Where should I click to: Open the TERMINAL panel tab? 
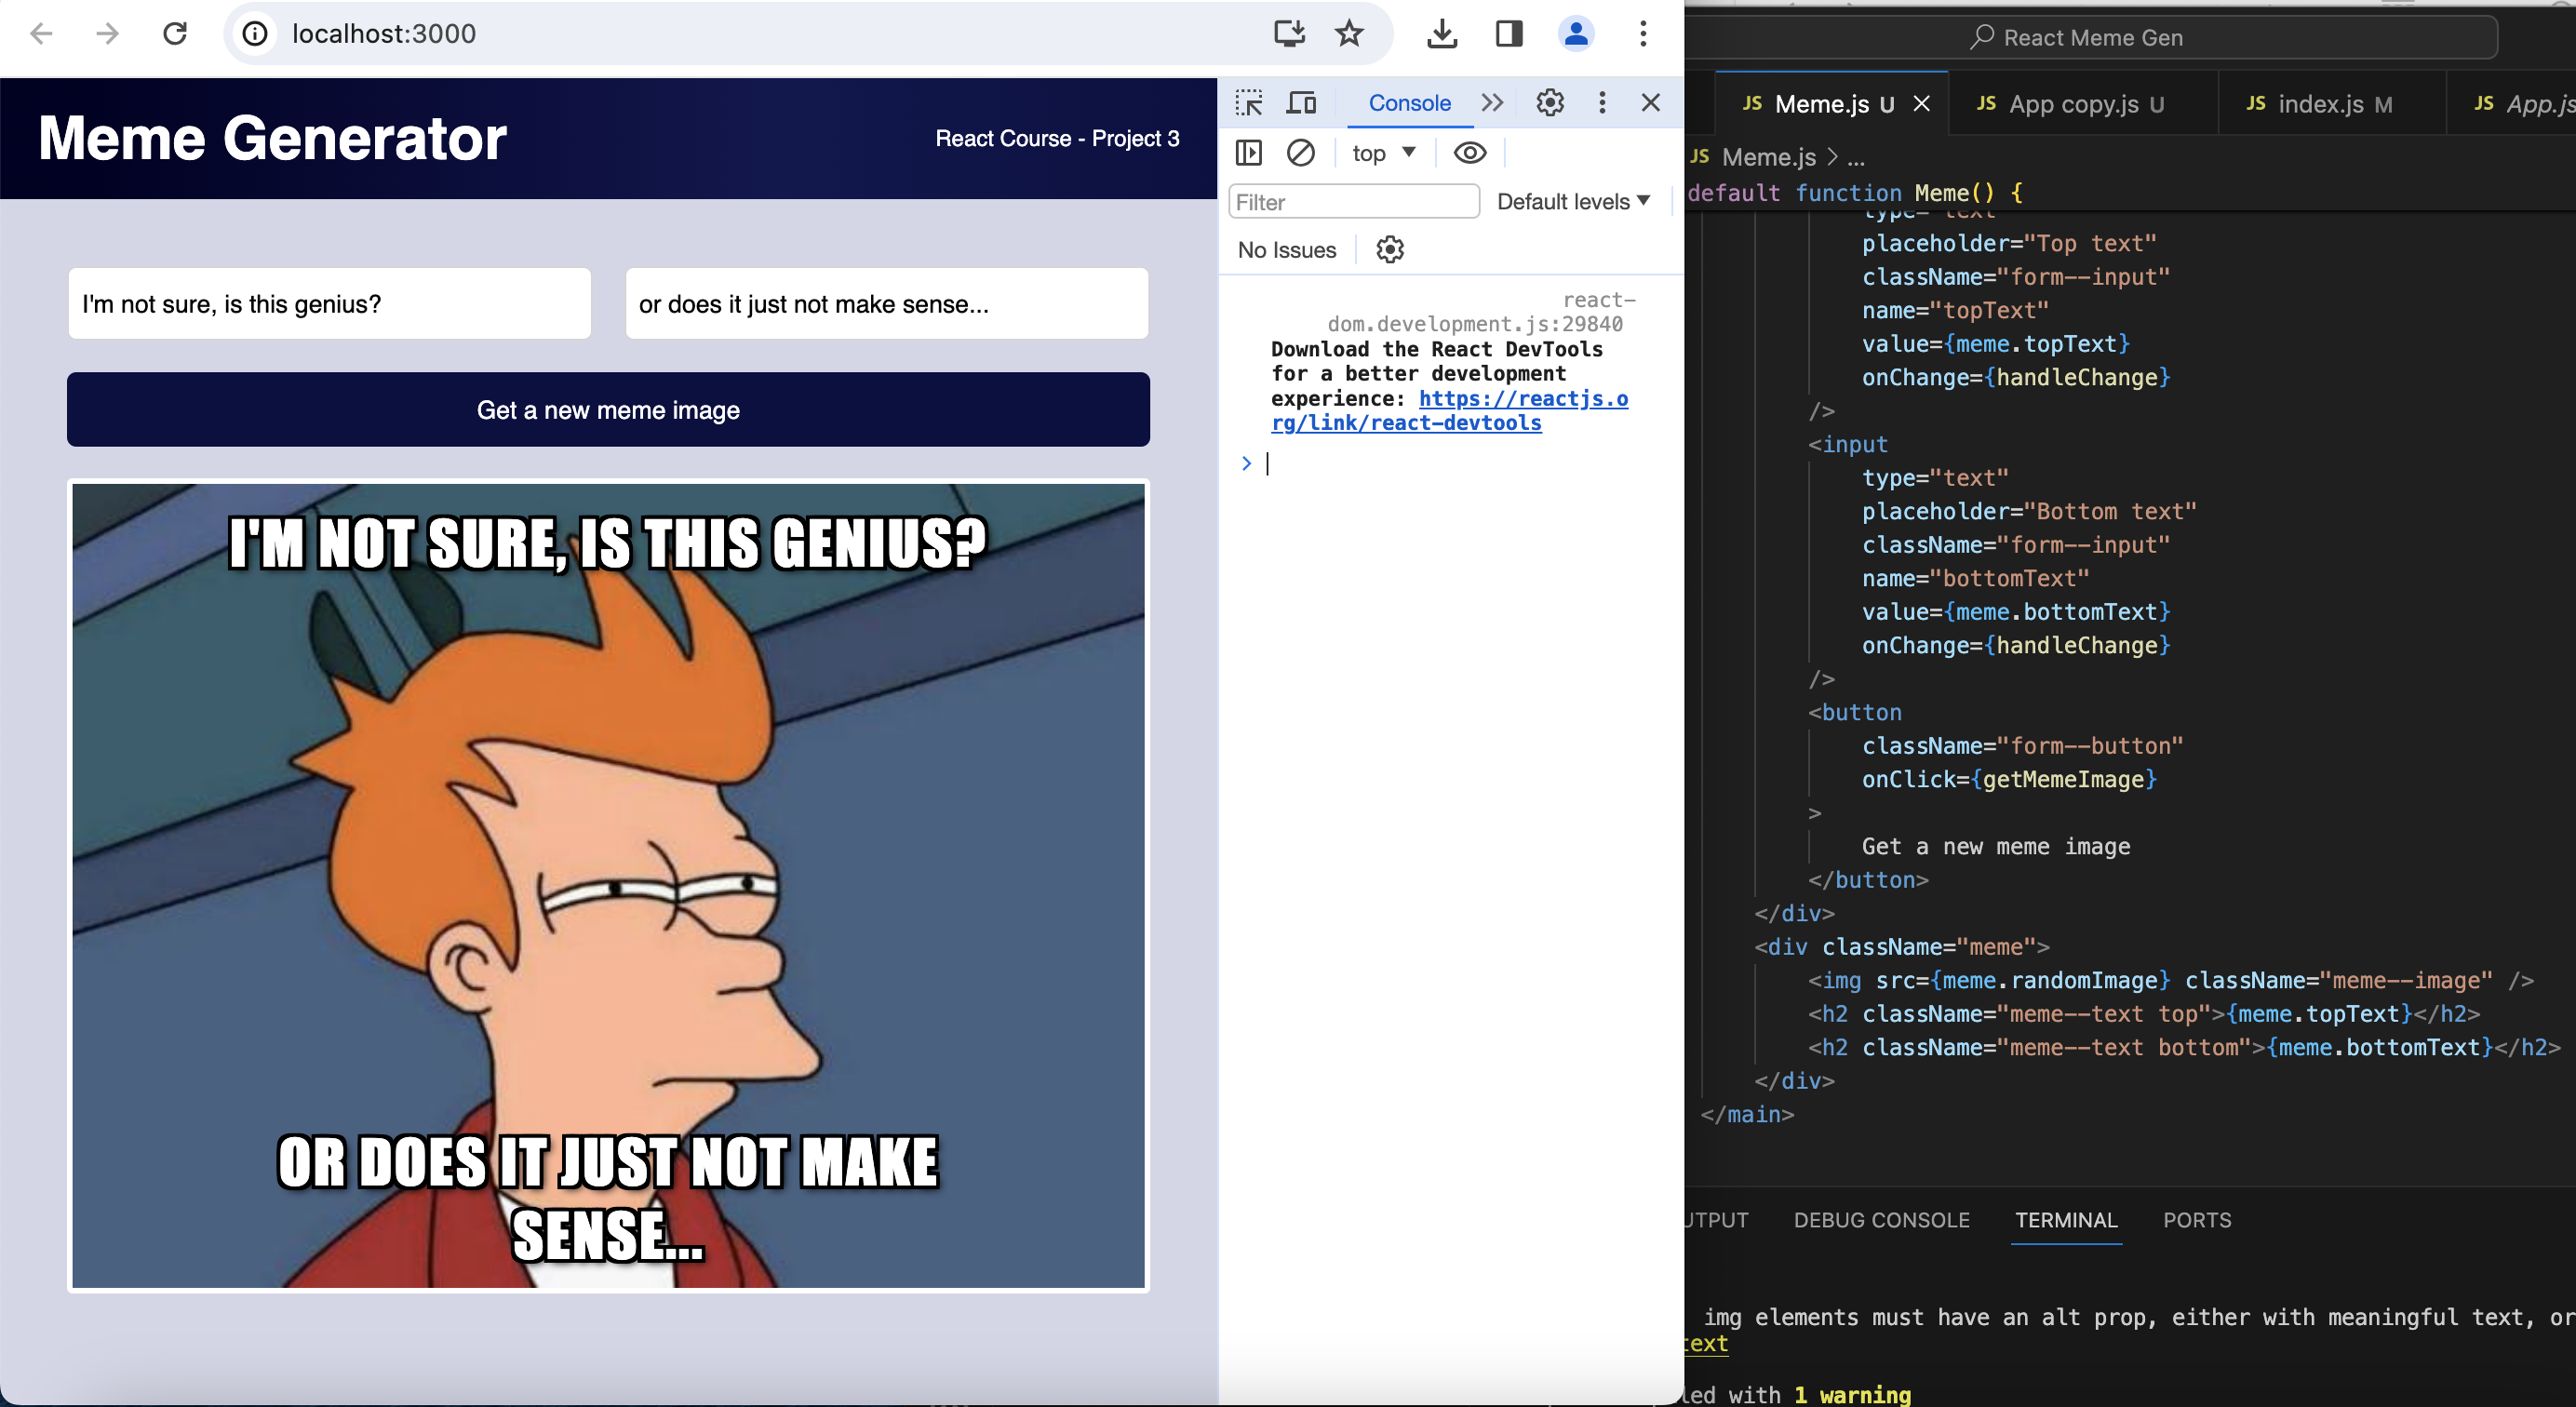point(2066,1220)
